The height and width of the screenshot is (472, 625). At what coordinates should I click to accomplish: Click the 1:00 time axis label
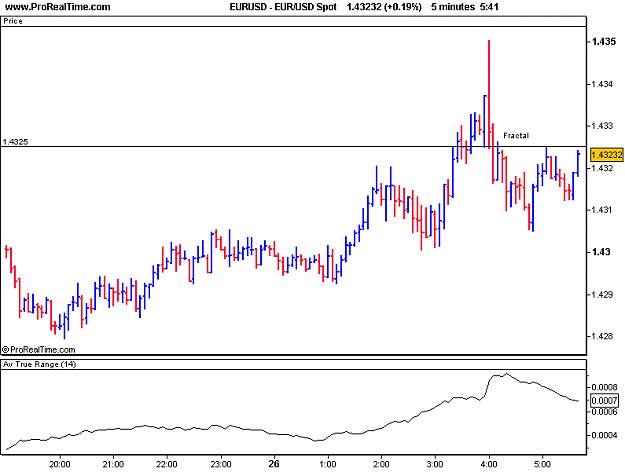(x=328, y=464)
